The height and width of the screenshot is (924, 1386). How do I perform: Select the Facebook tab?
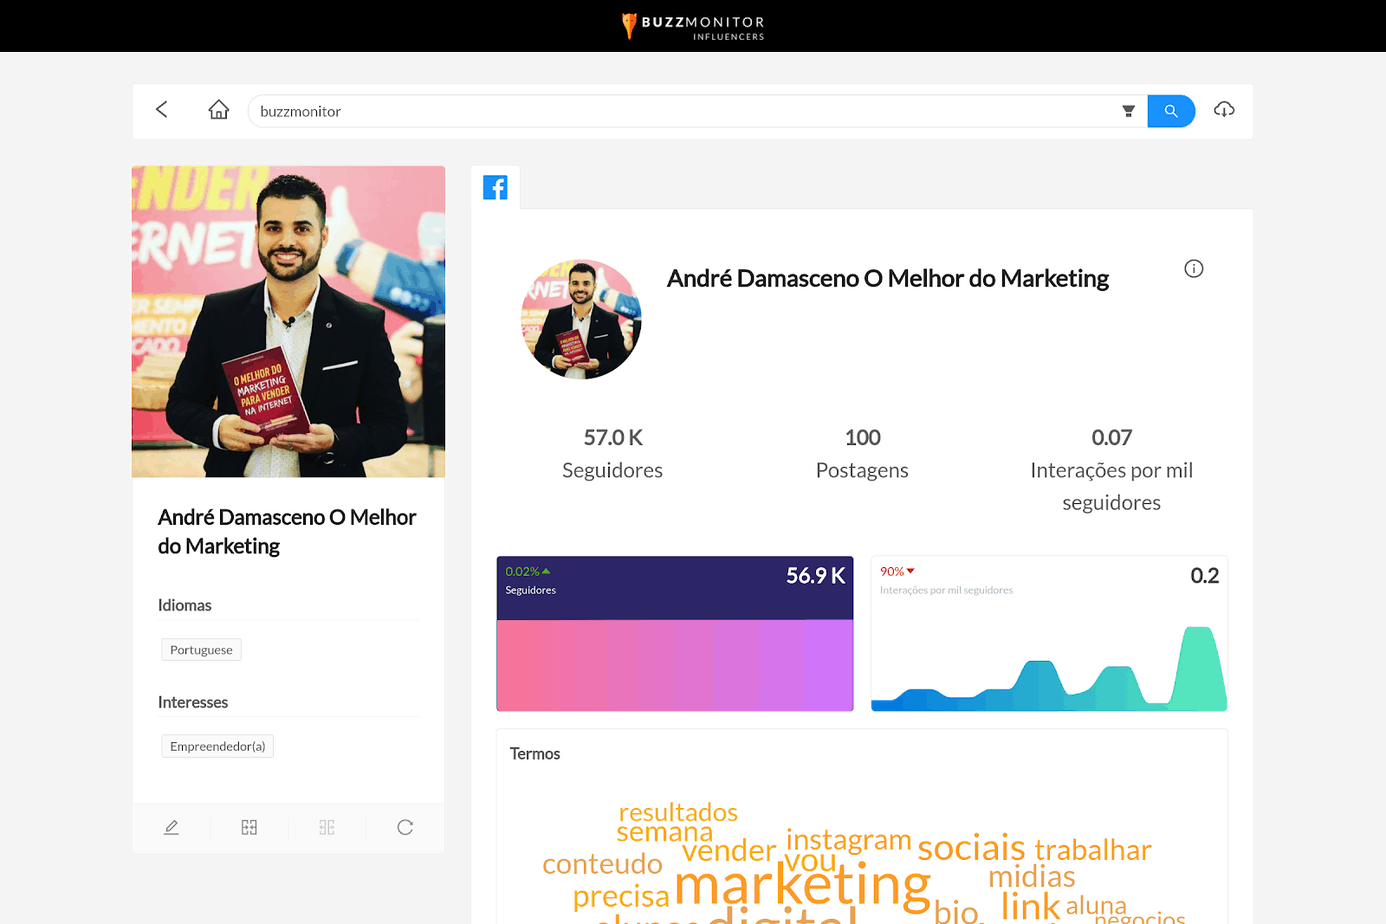[495, 187]
